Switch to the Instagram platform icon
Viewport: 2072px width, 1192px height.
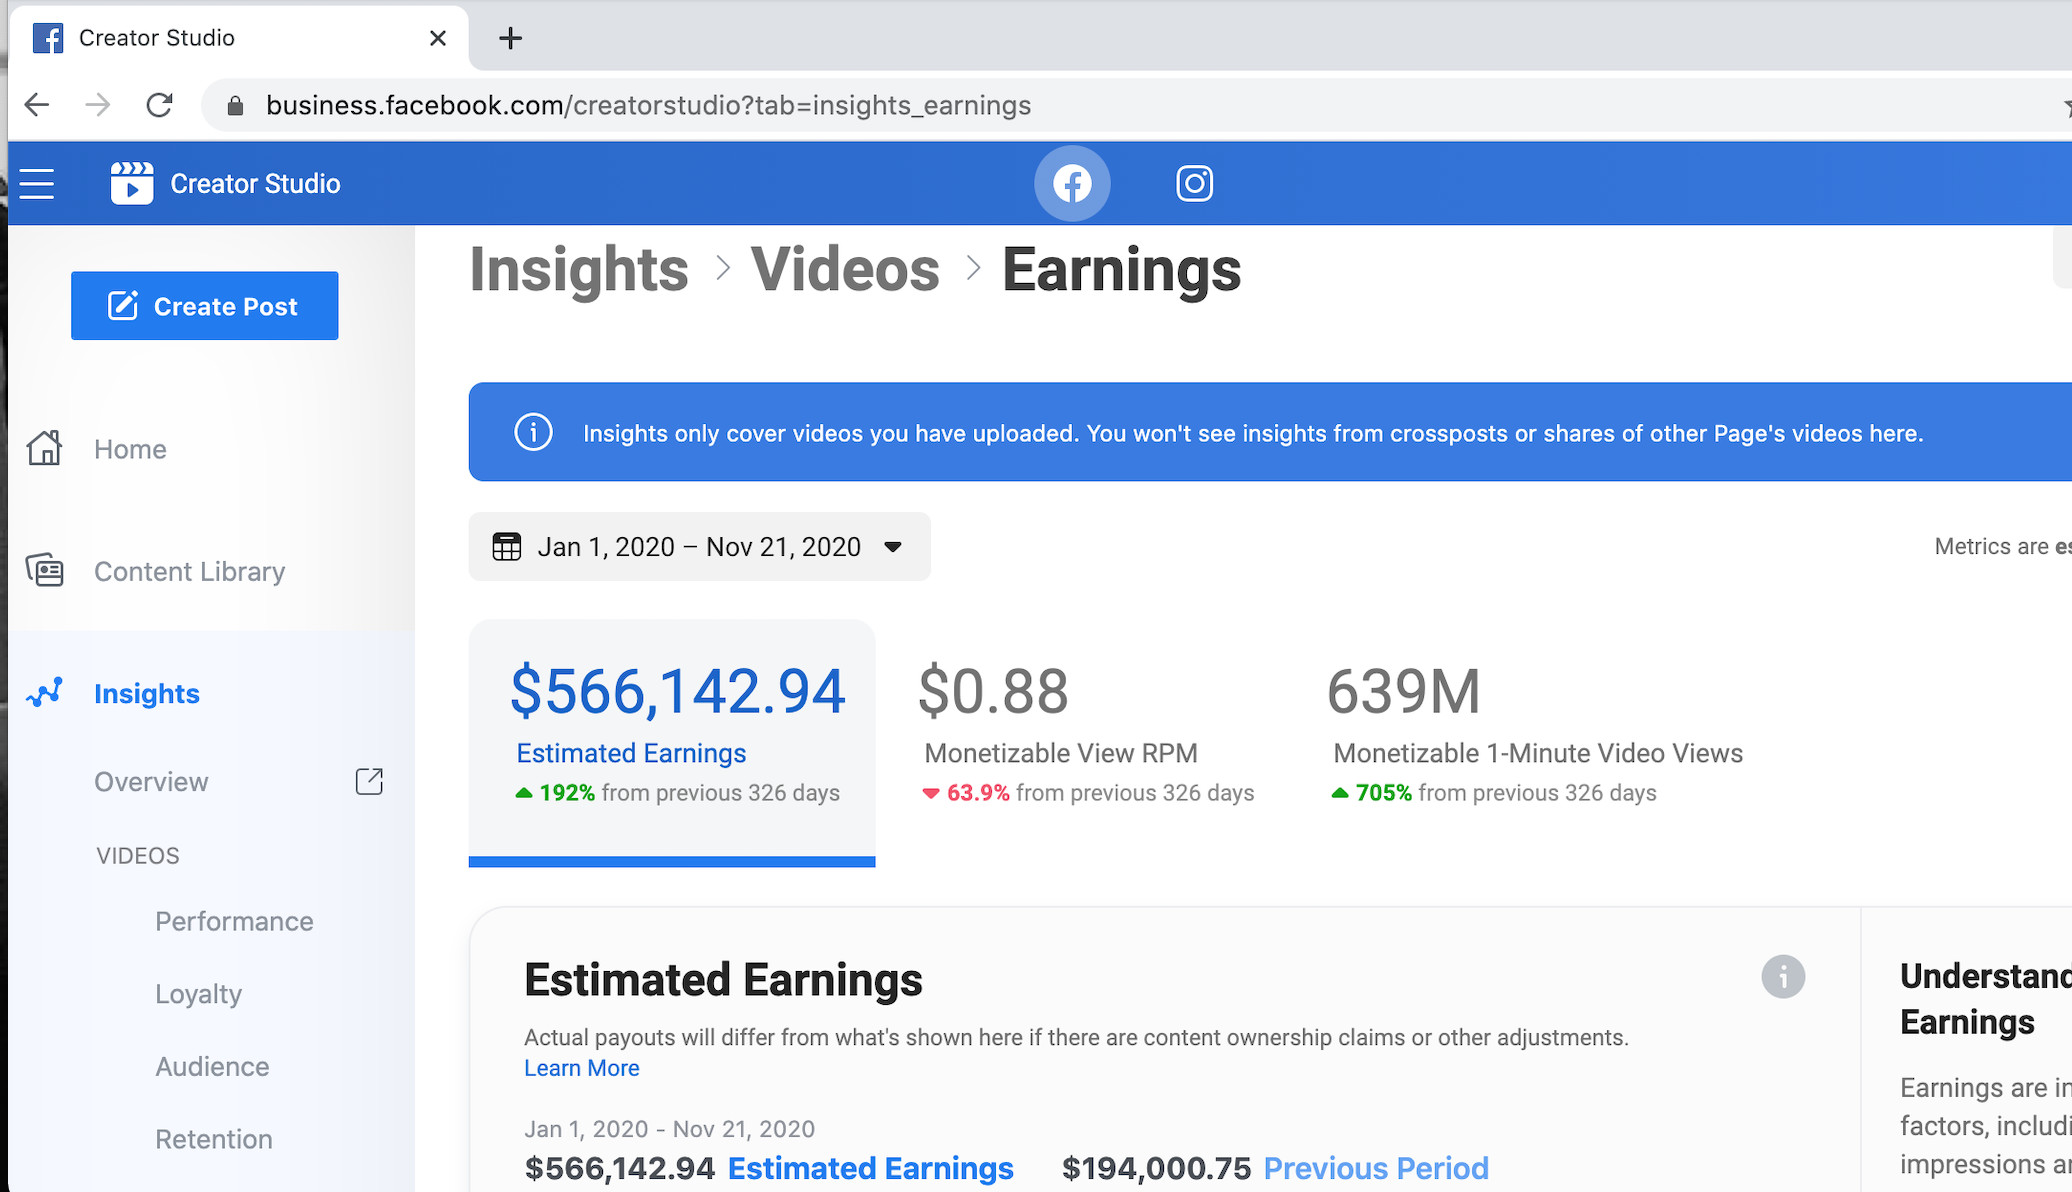coord(1194,184)
